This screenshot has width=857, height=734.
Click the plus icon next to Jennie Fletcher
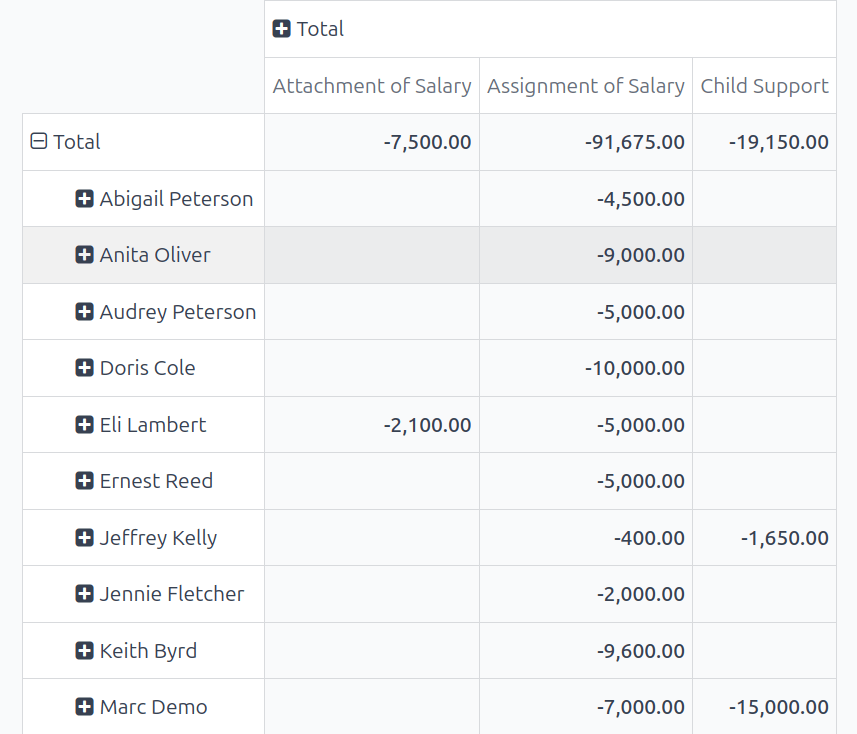(84, 593)
